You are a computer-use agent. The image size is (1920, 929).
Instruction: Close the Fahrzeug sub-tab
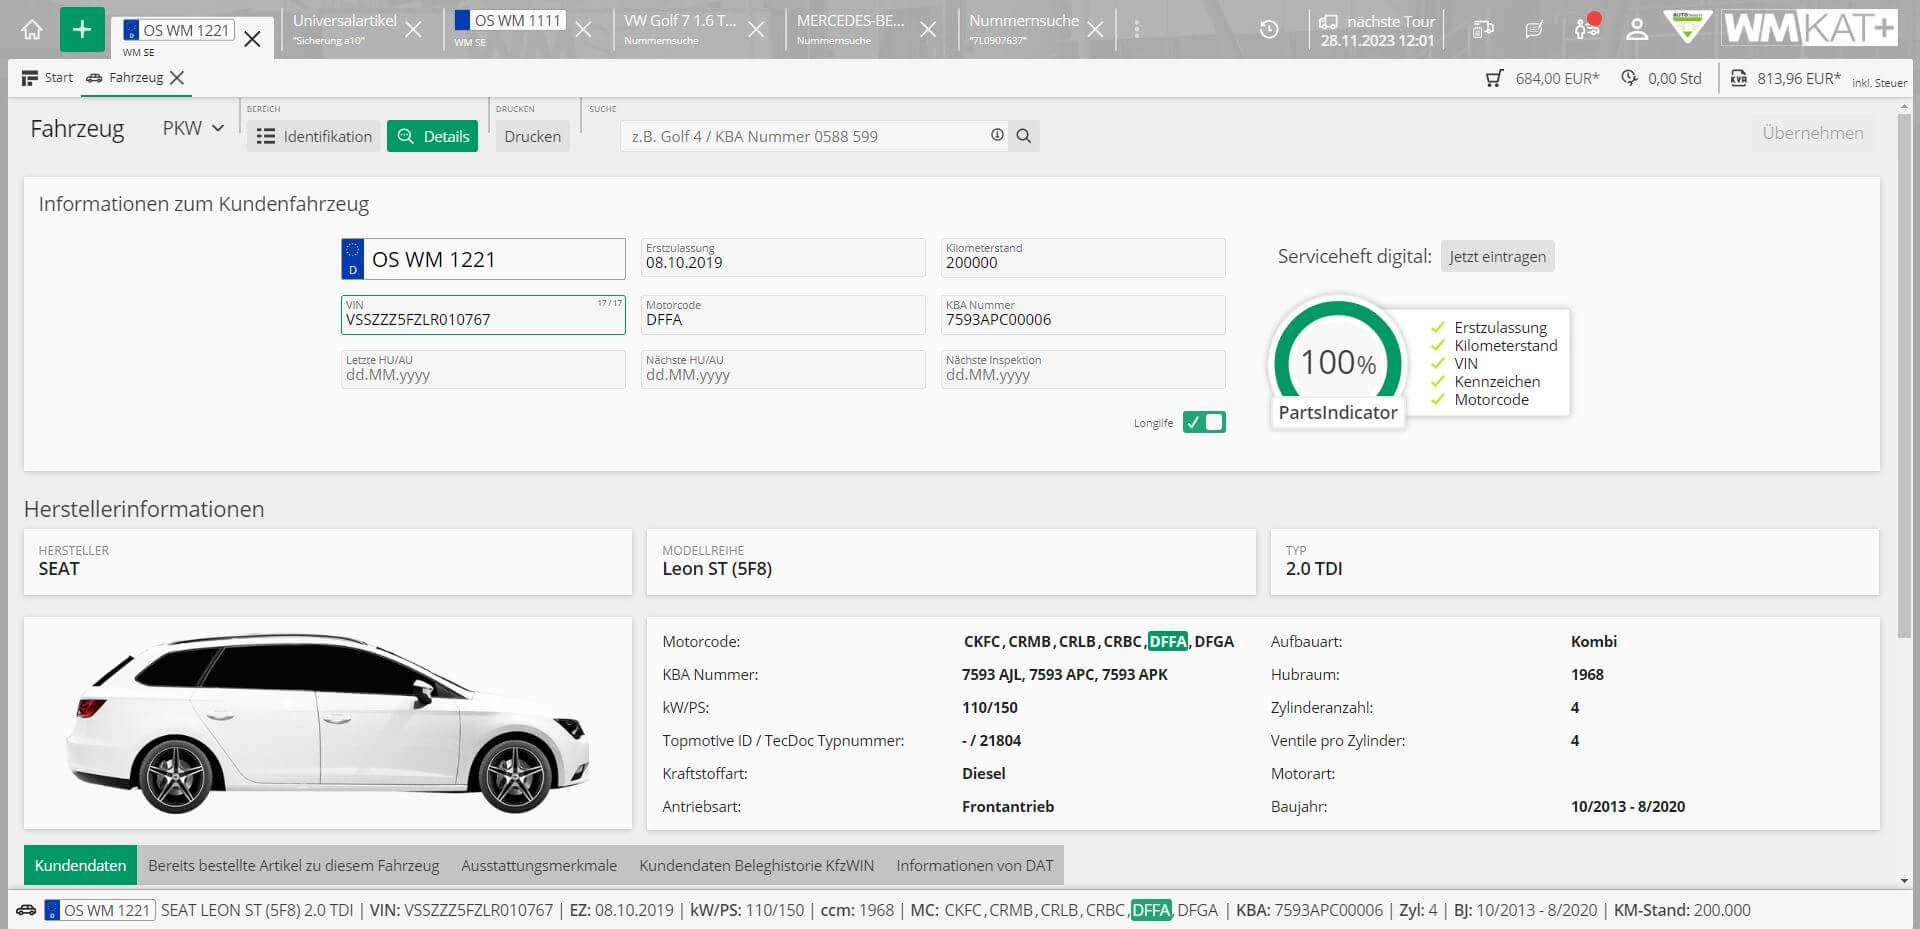(x=177, y=77)
